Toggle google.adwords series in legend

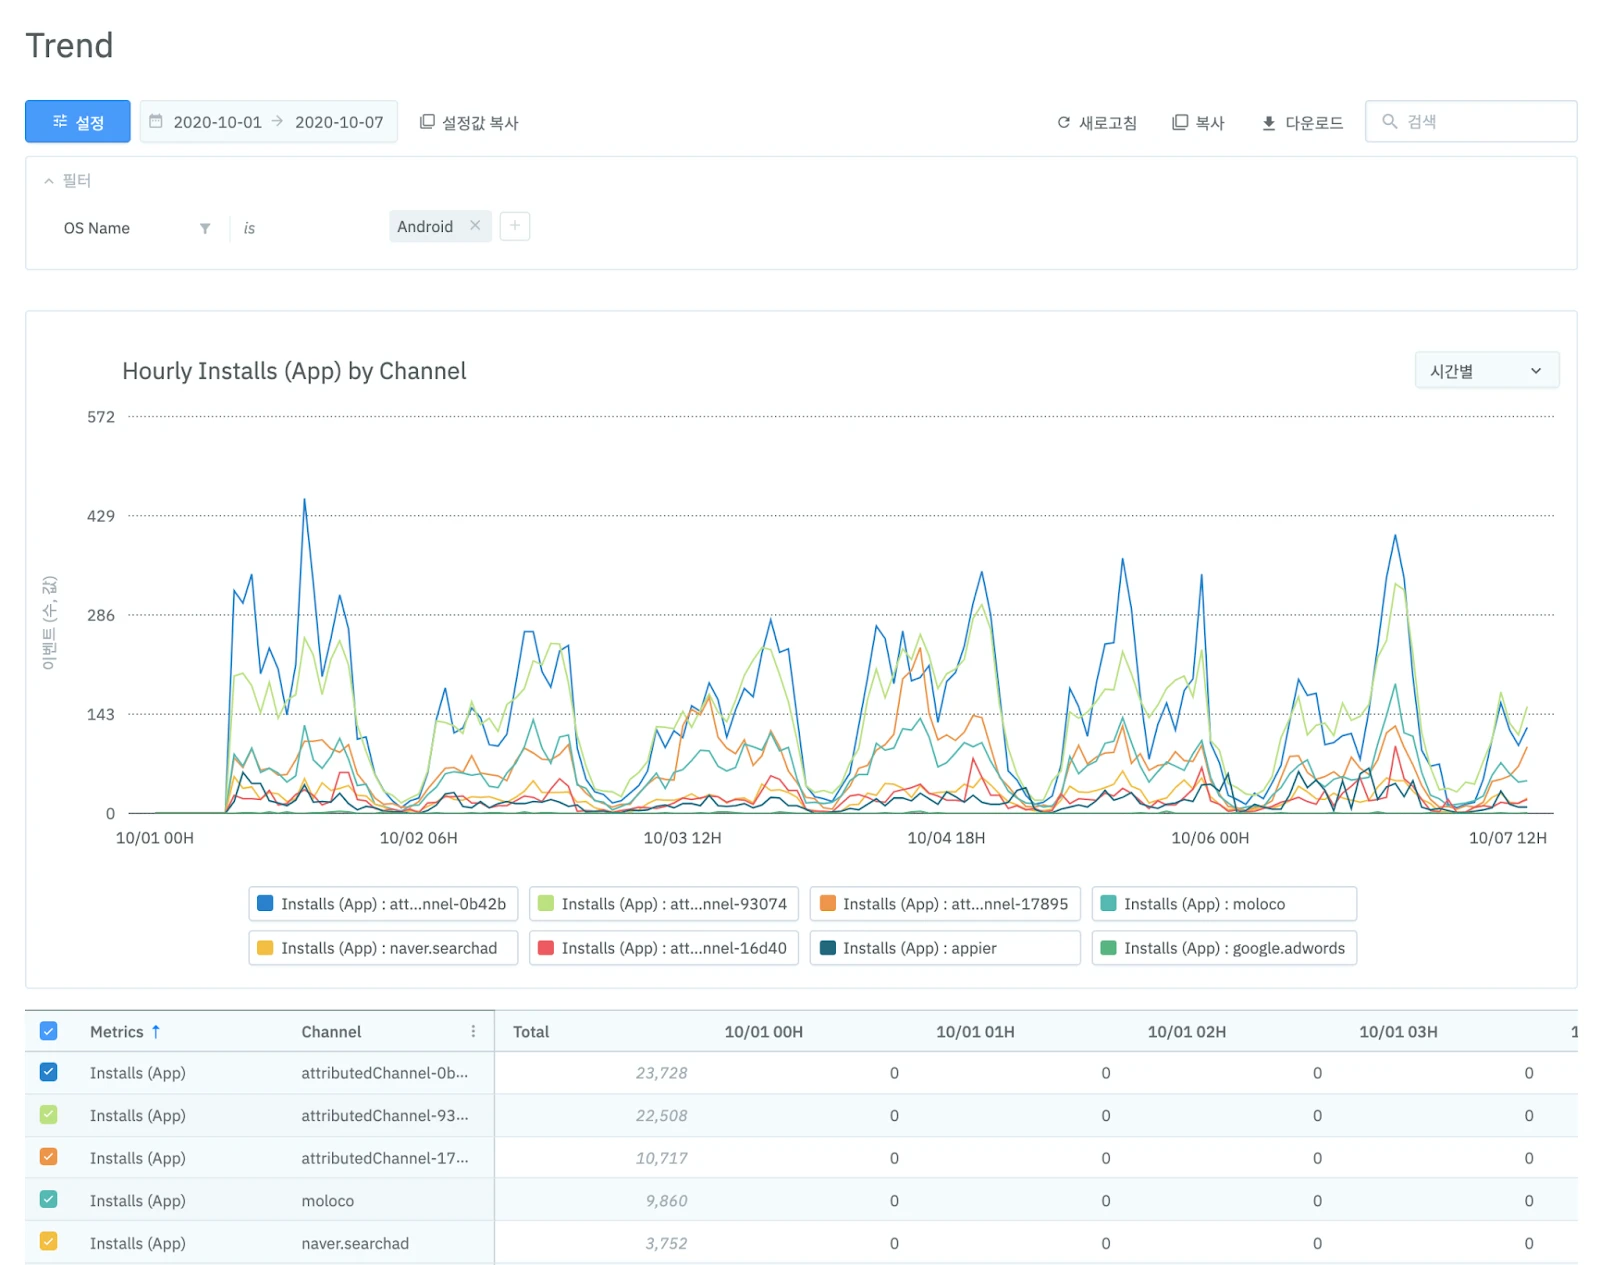(x=1224, y=948)
